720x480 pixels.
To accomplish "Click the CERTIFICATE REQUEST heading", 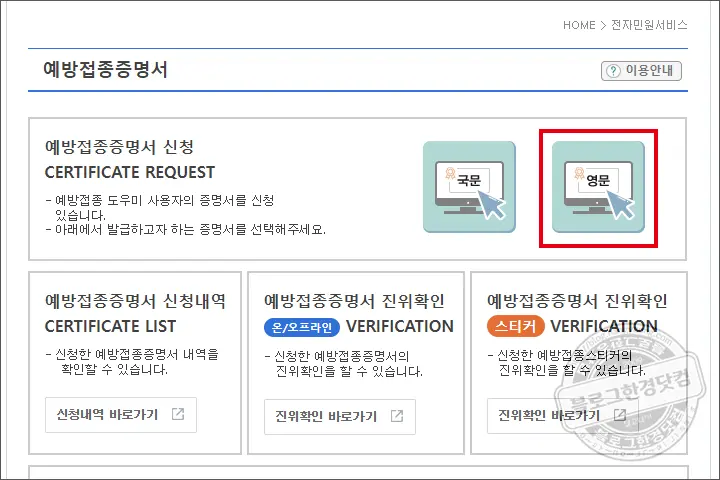I will (x=130, y=172).
